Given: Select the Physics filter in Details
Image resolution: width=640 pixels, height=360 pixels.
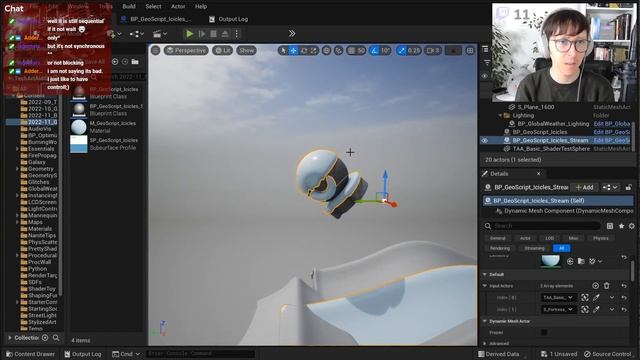Looking at the screenshot, I should (600, 238).
